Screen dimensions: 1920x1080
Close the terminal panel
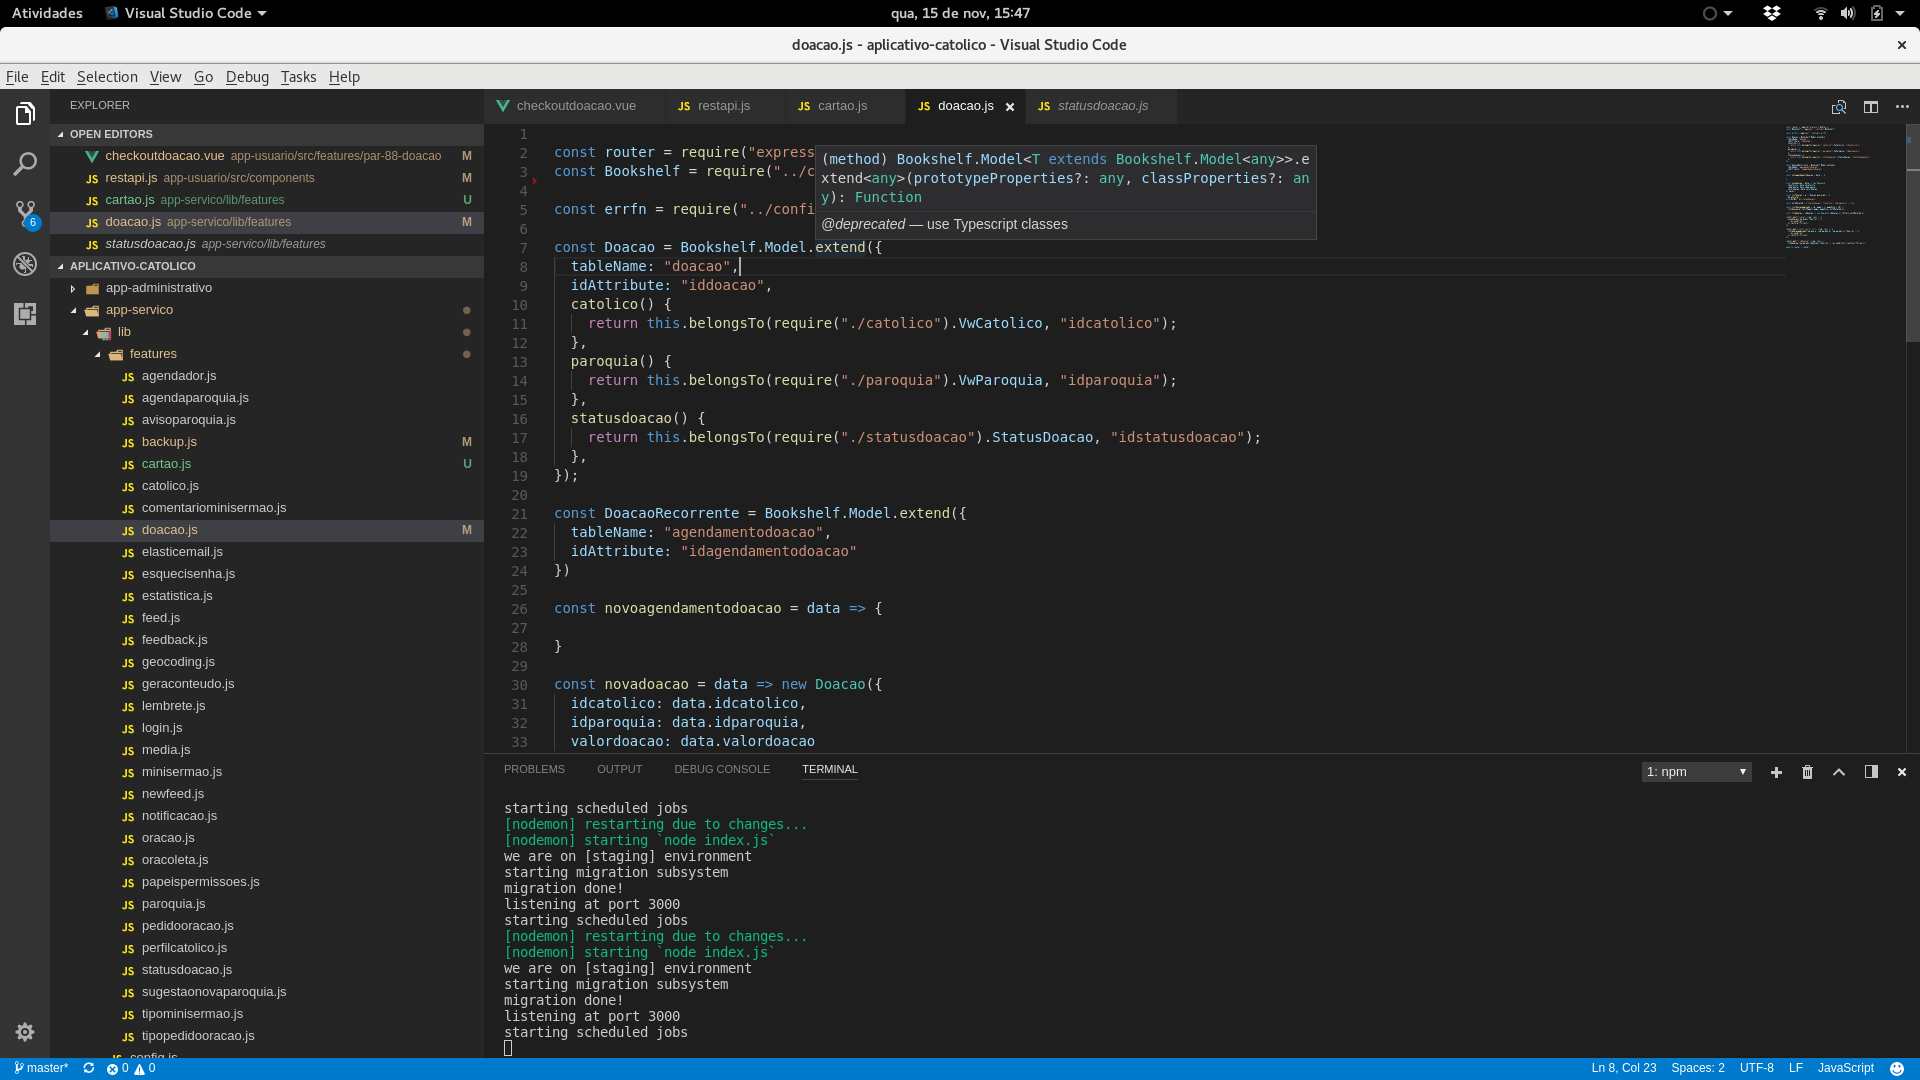pyautogui.click(x=1902, y=772)
